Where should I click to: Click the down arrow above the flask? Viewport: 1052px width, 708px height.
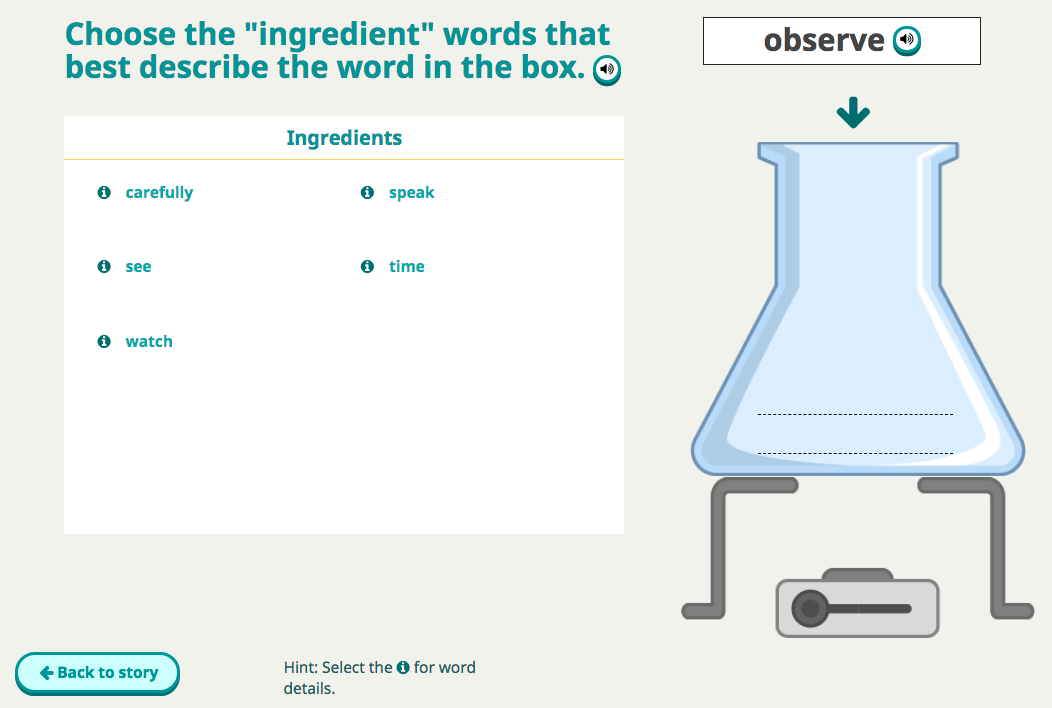(853, 113)
